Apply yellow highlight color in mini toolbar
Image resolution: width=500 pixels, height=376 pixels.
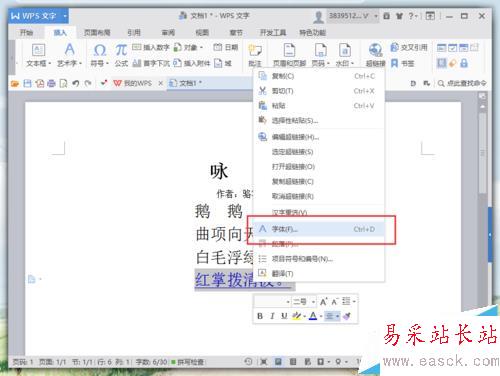tap(296, 316)
